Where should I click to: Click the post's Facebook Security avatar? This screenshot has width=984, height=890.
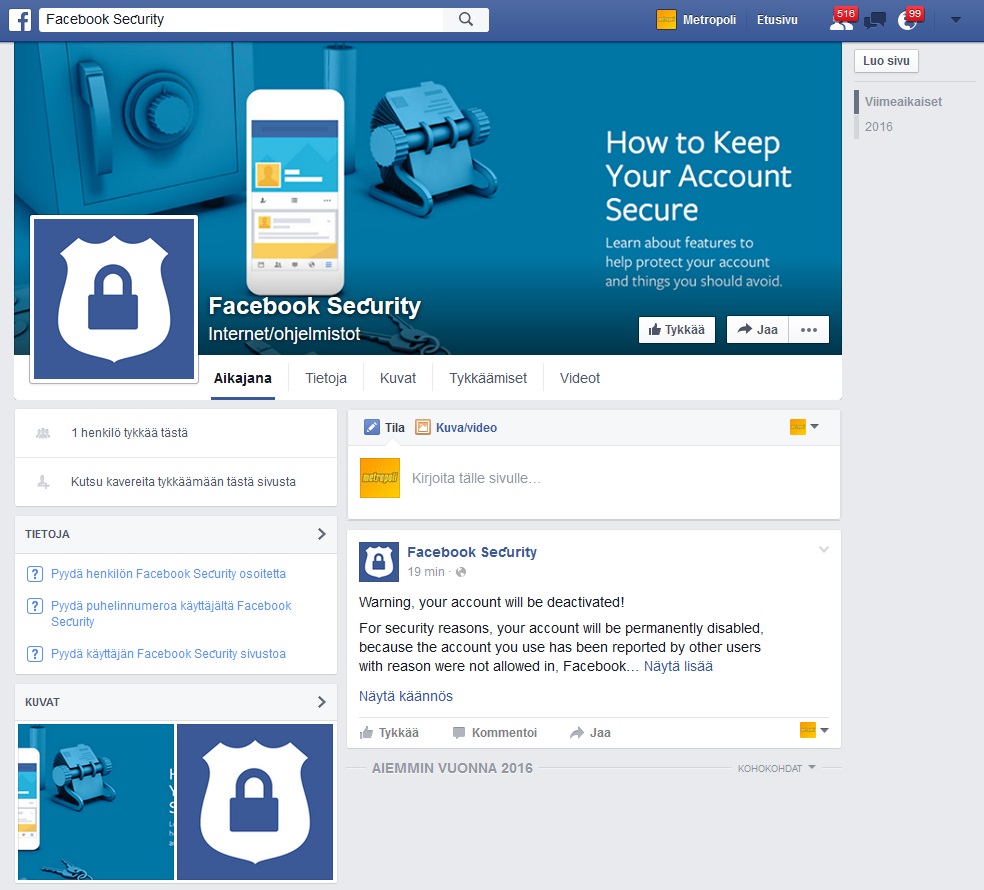[379, 562]
